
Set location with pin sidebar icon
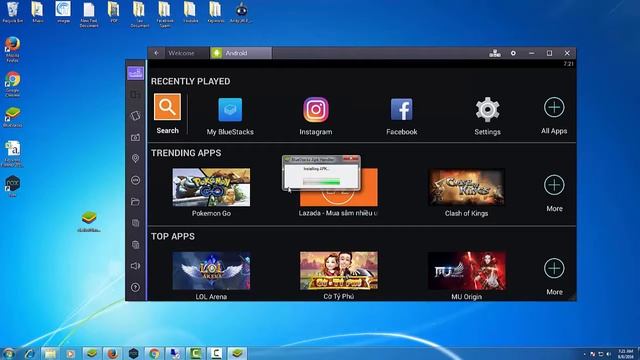136,158
